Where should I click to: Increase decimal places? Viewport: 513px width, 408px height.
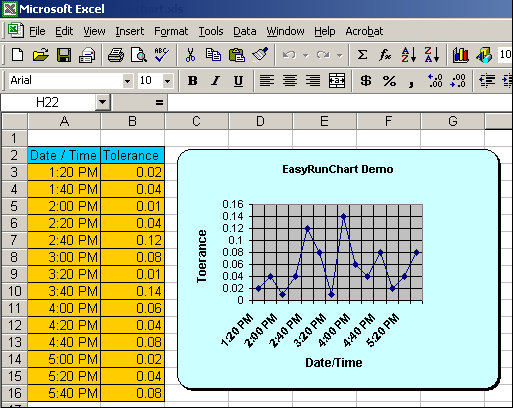(435, 81)
